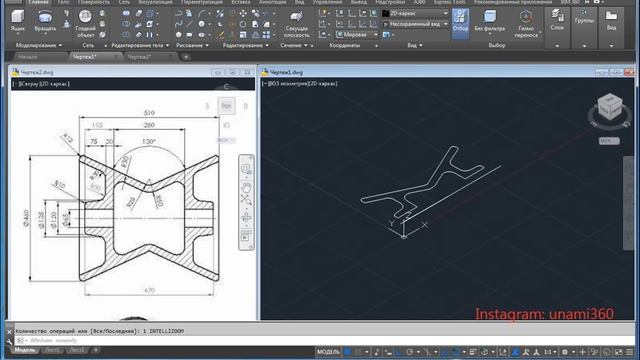
Task: Click the Array tool icon in Редактирование
Action: coord(266,35)
